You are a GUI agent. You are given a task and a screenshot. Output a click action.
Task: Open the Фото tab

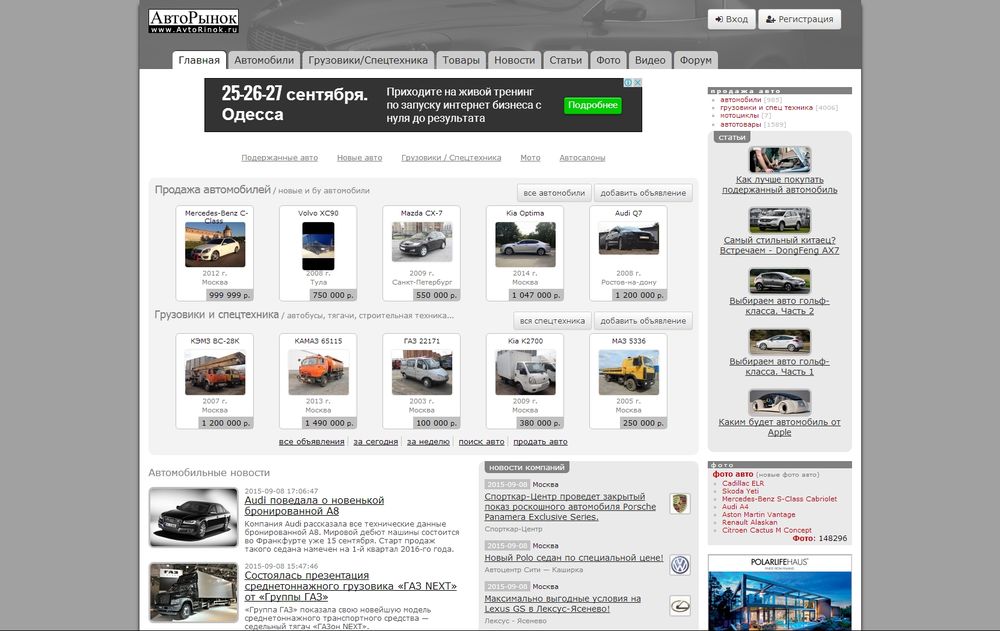point(608,60)
